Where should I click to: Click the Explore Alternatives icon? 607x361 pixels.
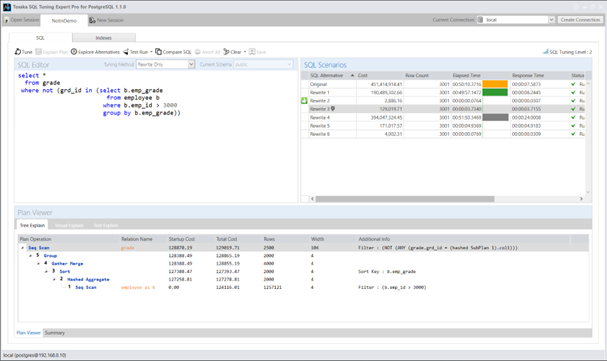(x=74, y=51)
